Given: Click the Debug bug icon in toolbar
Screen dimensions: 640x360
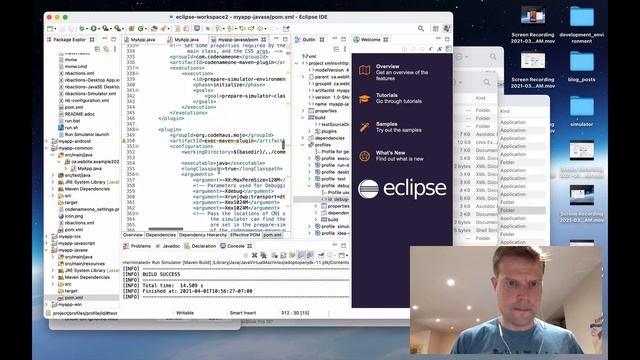Looking at the screenshot, I should coord(82,29).
